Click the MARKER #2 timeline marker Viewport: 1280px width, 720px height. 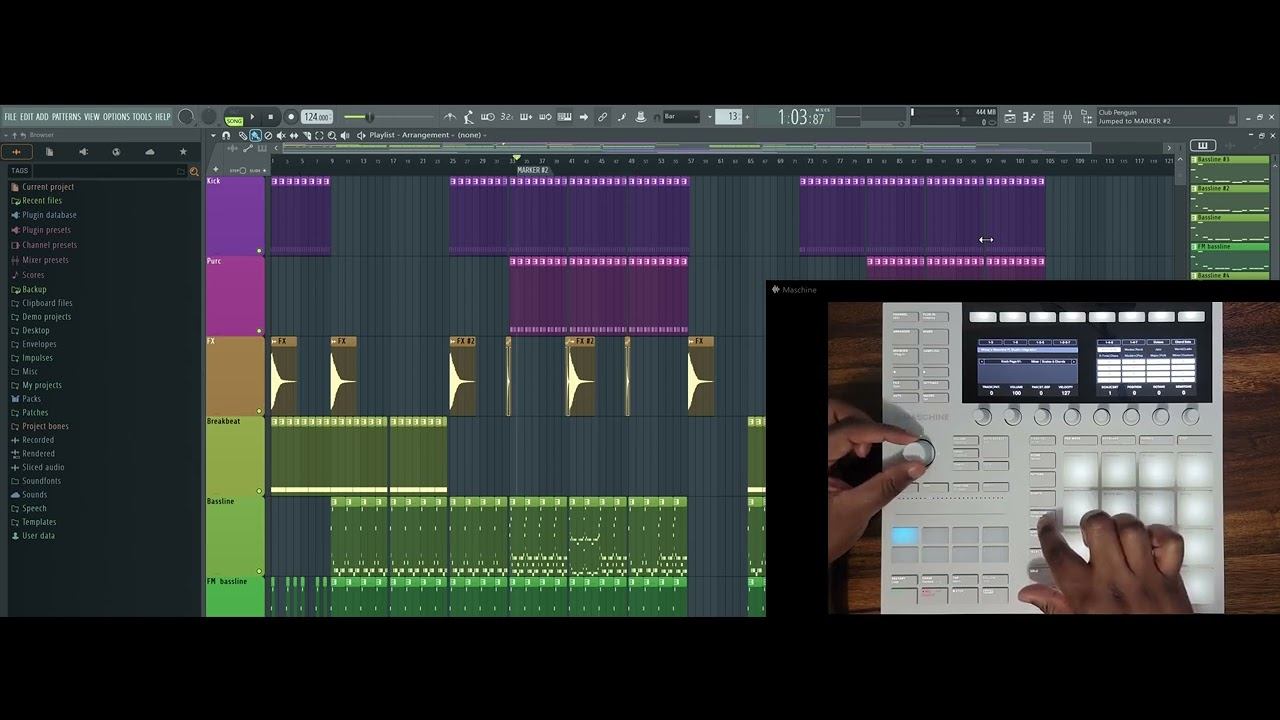point(532,170)
